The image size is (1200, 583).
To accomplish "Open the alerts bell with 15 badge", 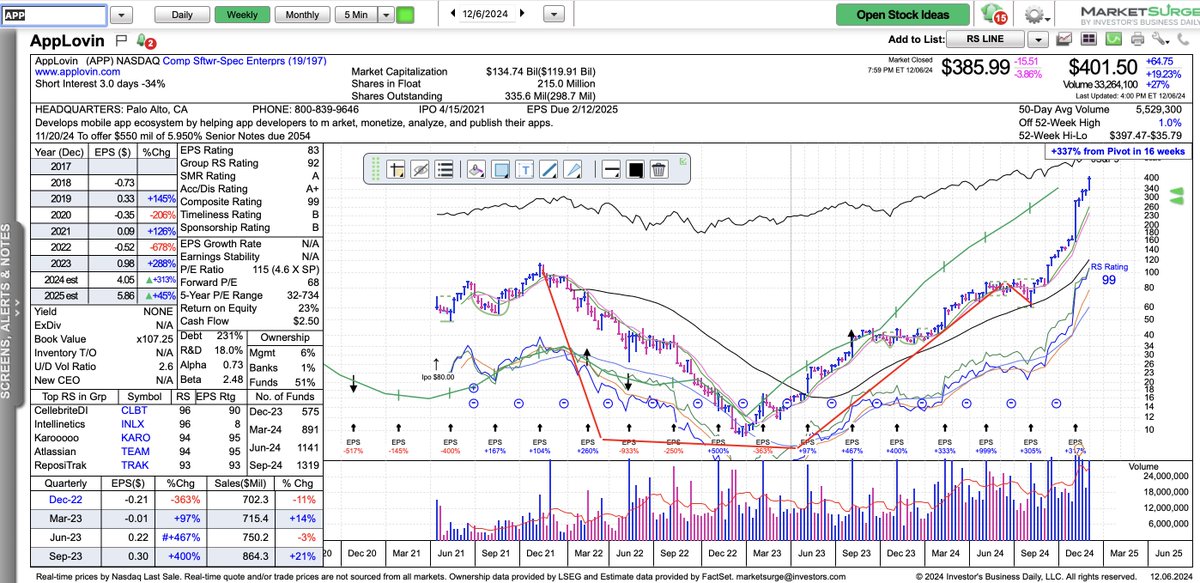I will point(994,14).
